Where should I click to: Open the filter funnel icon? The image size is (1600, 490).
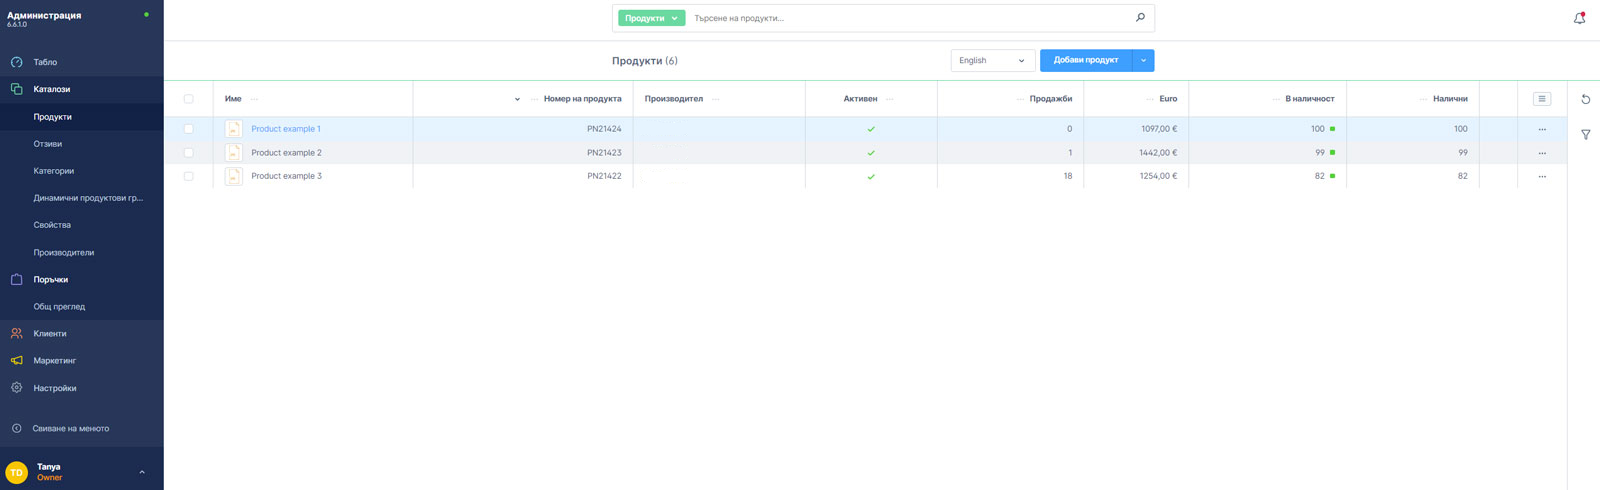pos(1585,135)
